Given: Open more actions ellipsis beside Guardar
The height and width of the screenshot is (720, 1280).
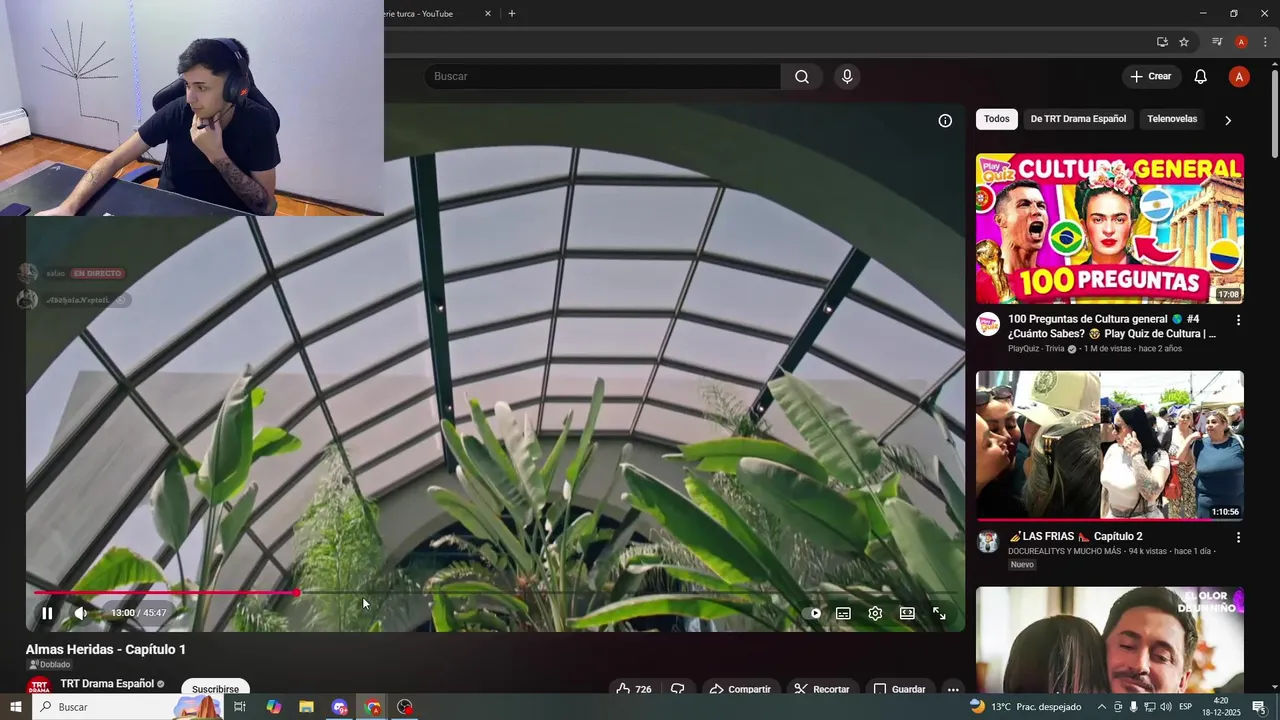Looking at the screenshot, I should tap(953, 689).
